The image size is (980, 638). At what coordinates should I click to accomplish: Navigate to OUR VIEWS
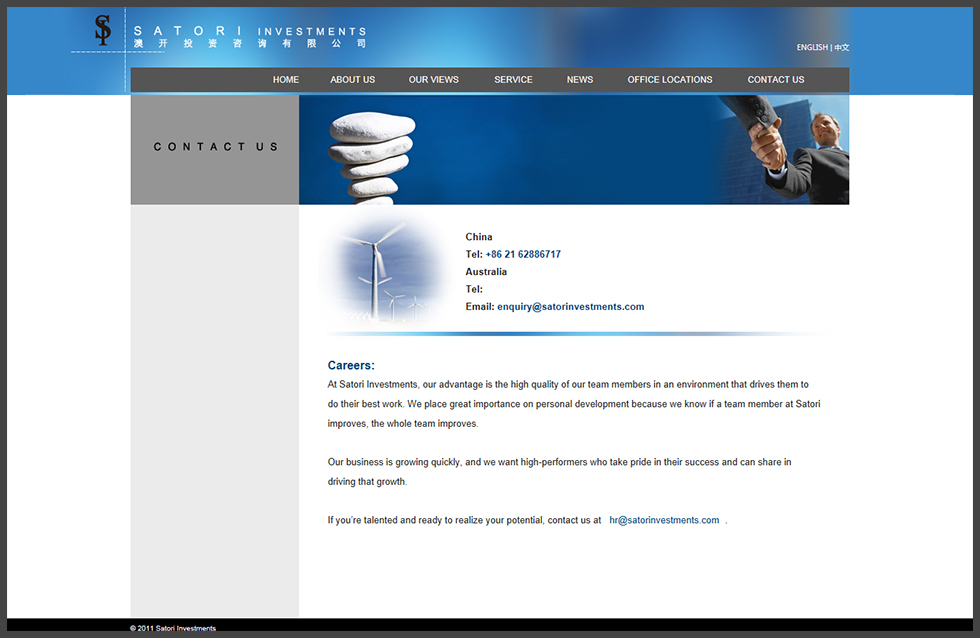pos(433,80)
